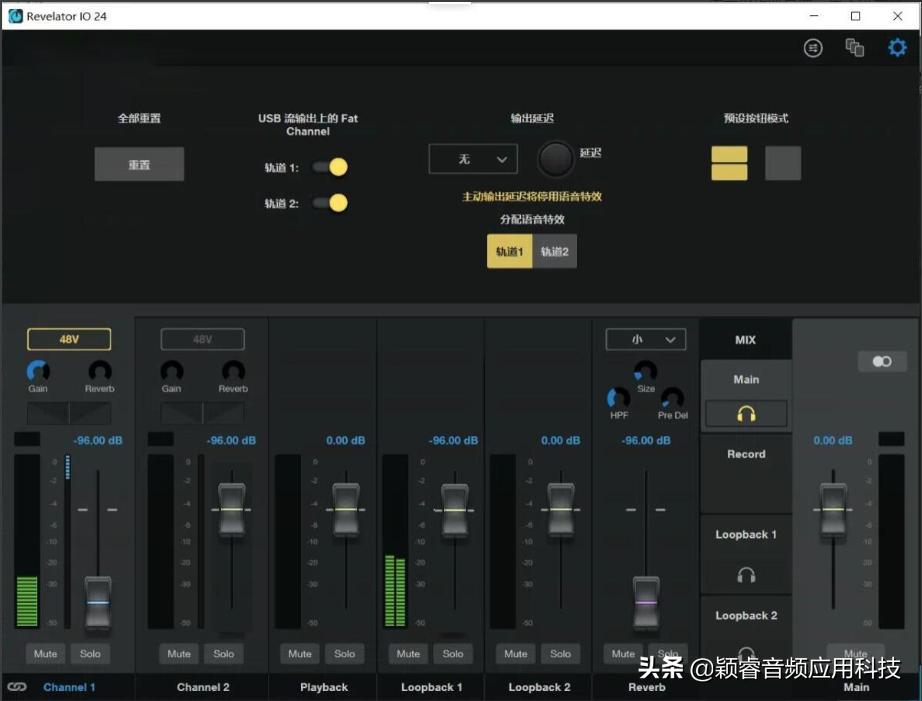The image size is (922, 701).
Task: Expand the Channel 1 link icon at bottom left
Action: (16, 687)
